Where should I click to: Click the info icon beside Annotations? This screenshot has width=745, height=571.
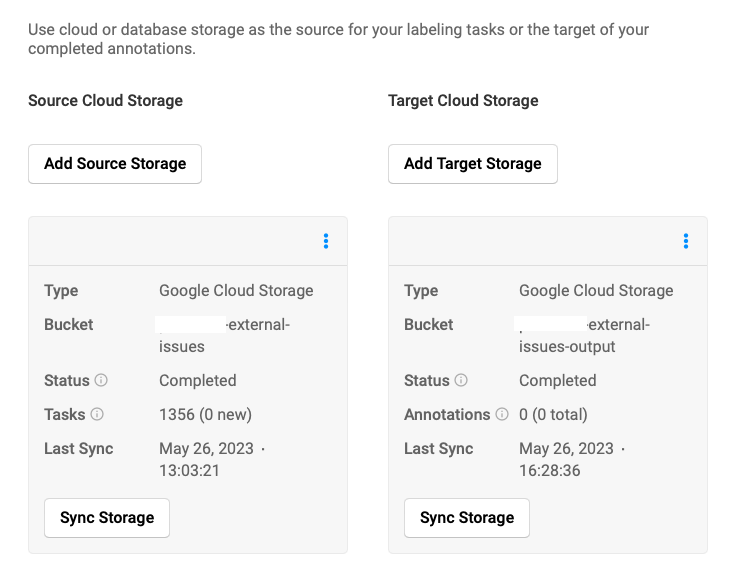pyautogui.click(x=502, y=415)
